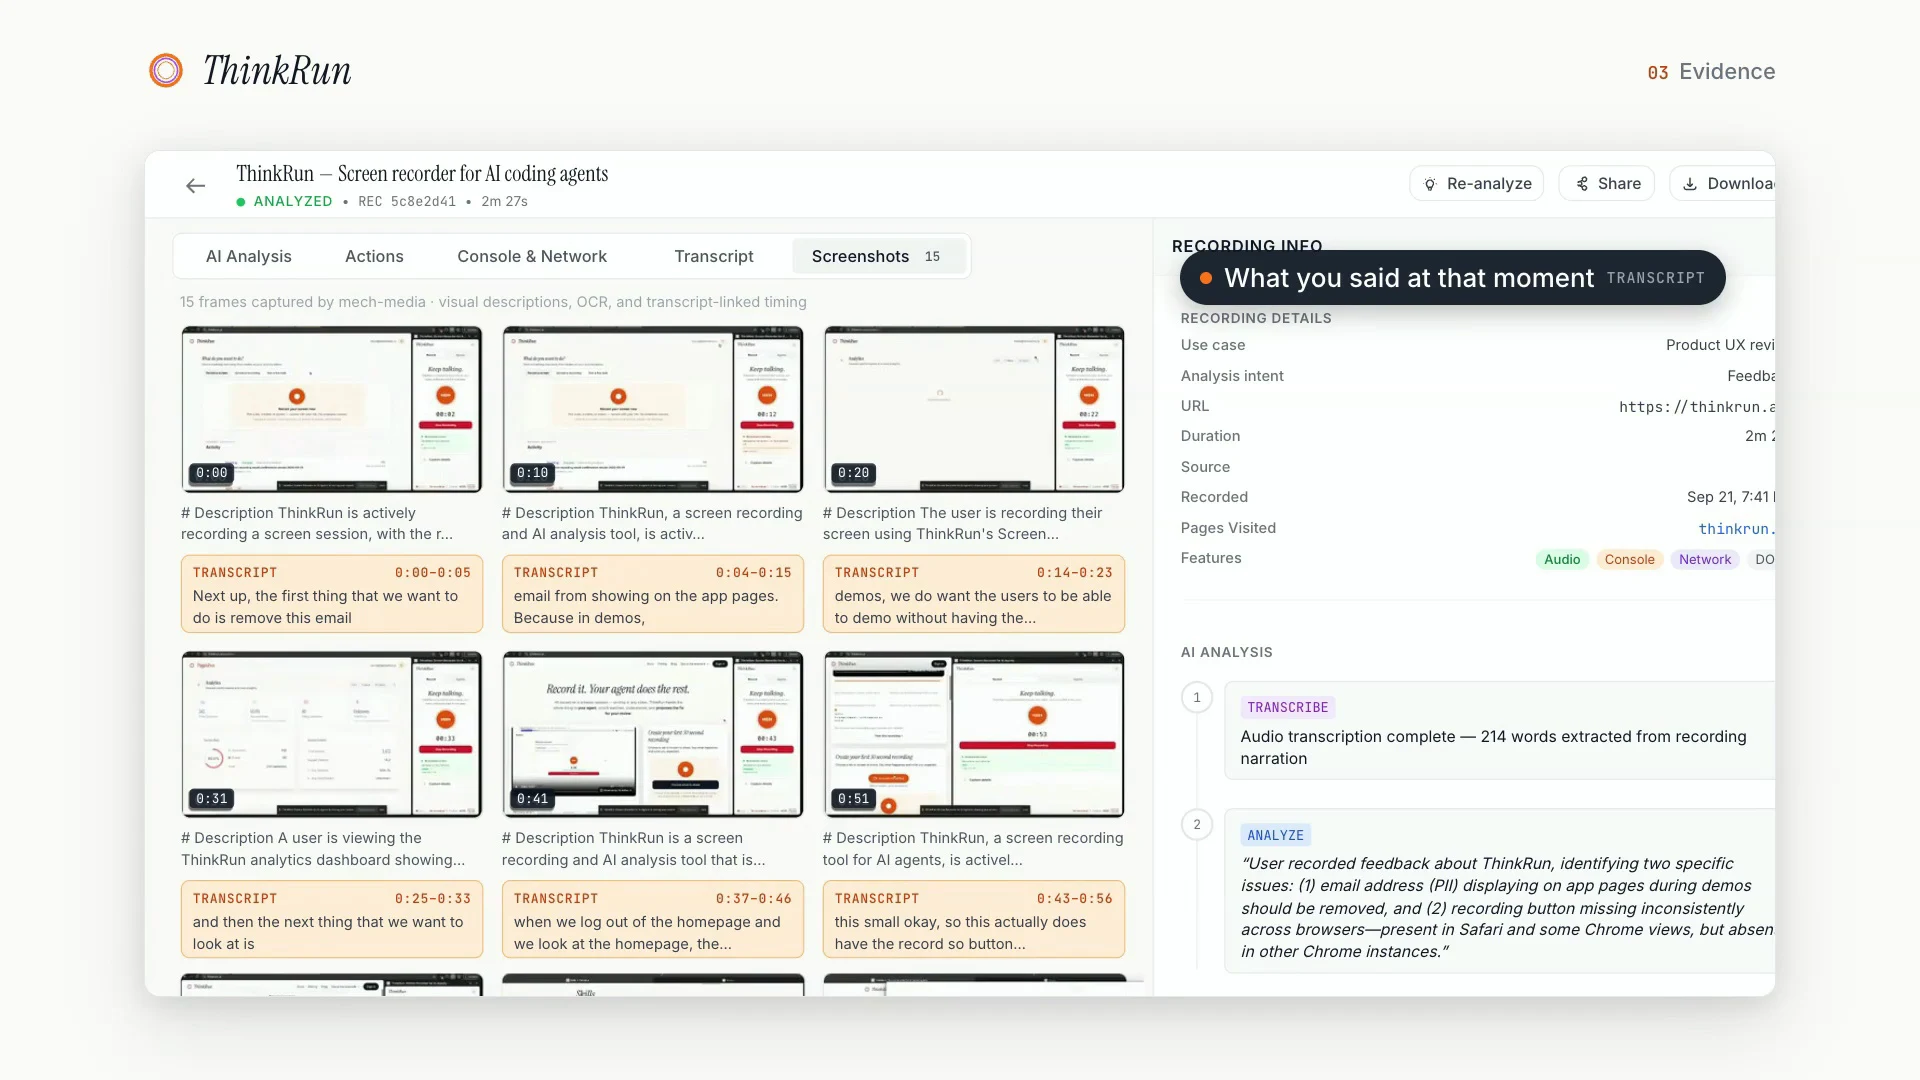Open the screenshot thumbnail at 0:41
This screenshot has width=1920, height=1080.
click(653, 735)
